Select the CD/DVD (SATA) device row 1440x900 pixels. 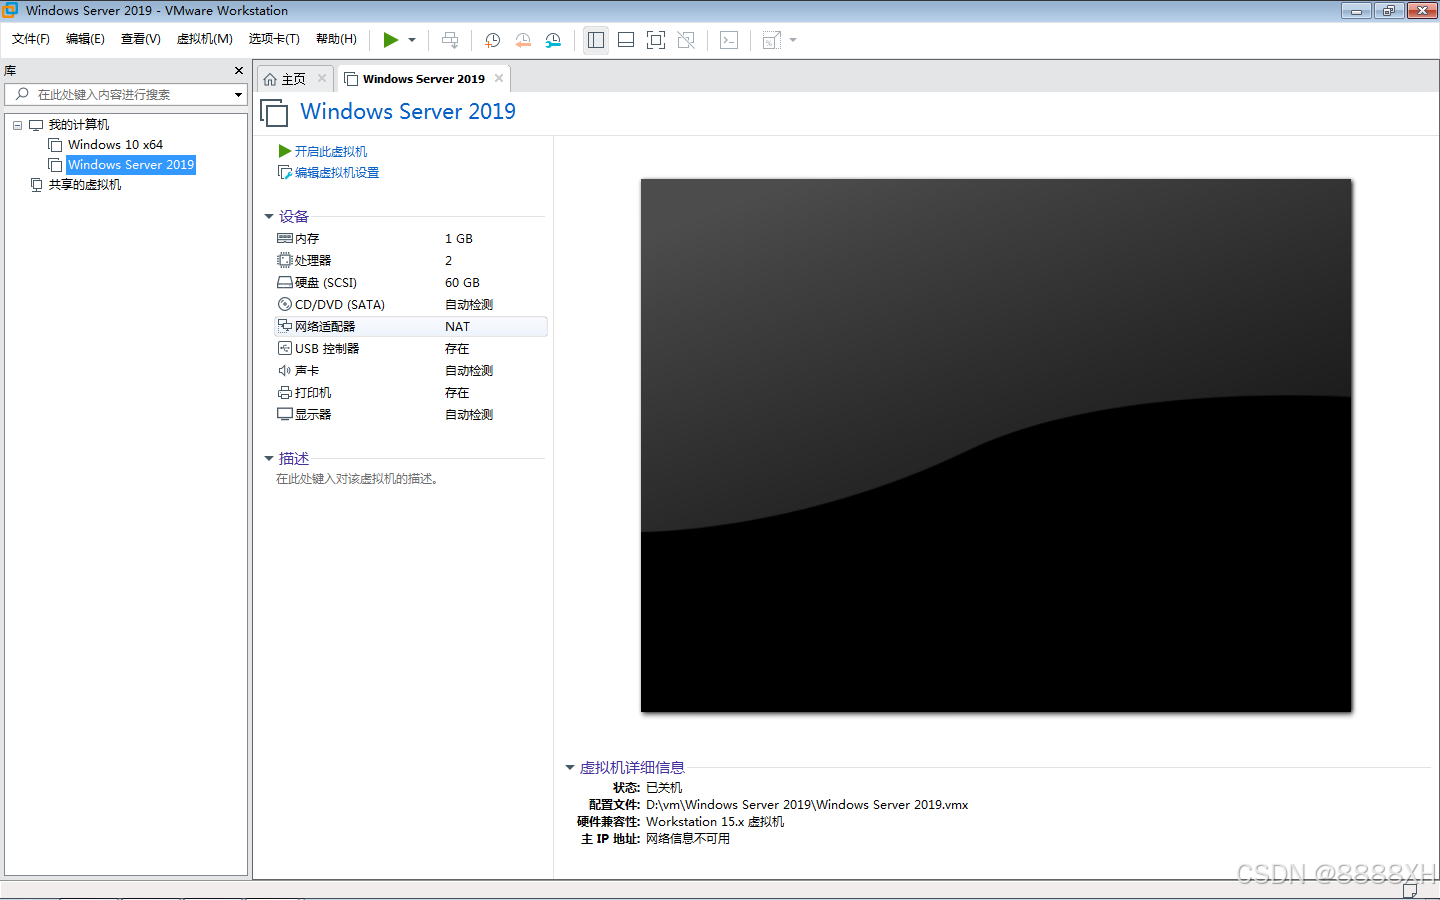(411, 305)
